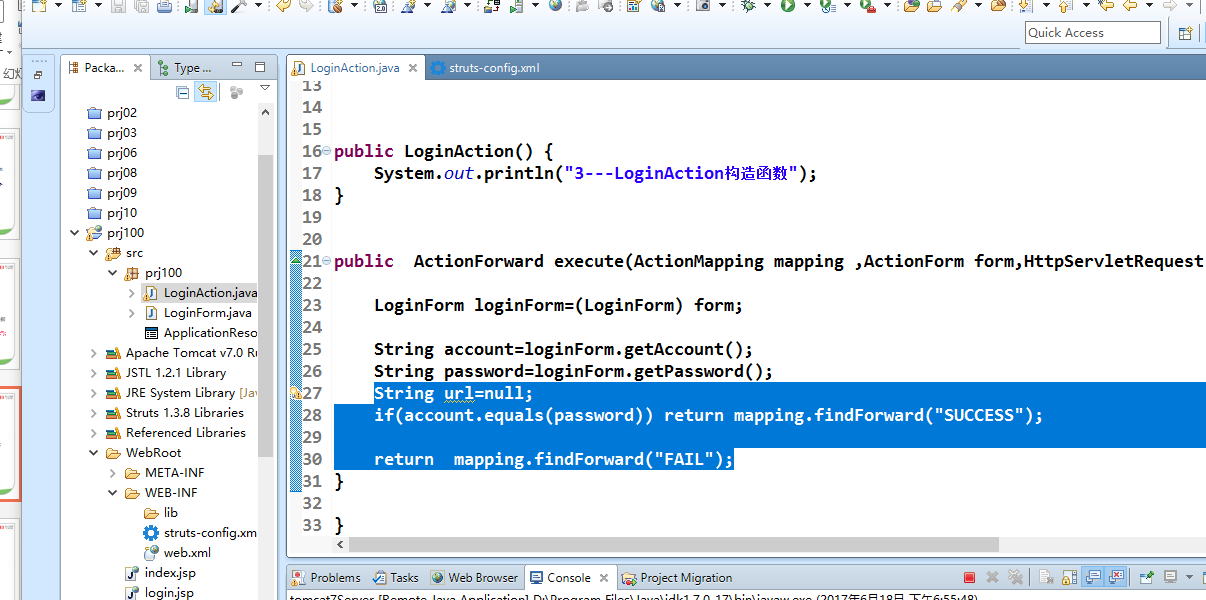Open the eye-shaped fast view icon
The height and width of the screenshot is (600, 1206).
(x=38, y=95)
